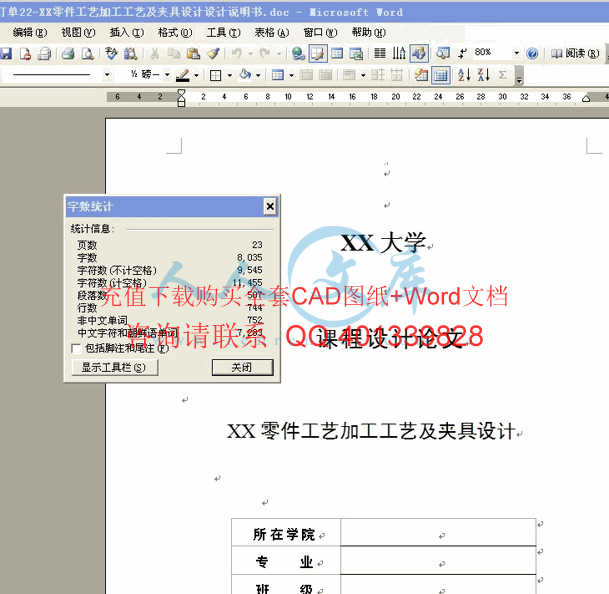Open the 帮助(H) menu

tap(369, 33)
